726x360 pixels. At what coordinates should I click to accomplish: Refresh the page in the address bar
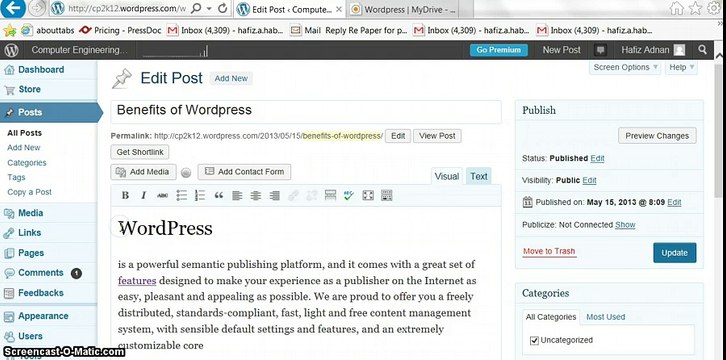(222, 8)
